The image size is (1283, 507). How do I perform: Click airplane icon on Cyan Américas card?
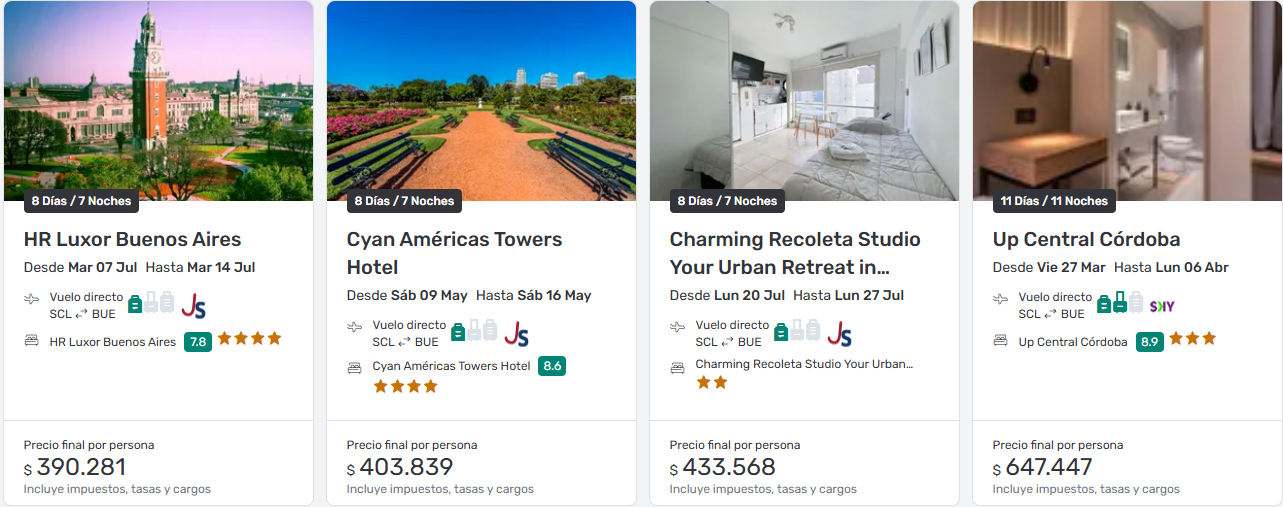pos(354,326)
